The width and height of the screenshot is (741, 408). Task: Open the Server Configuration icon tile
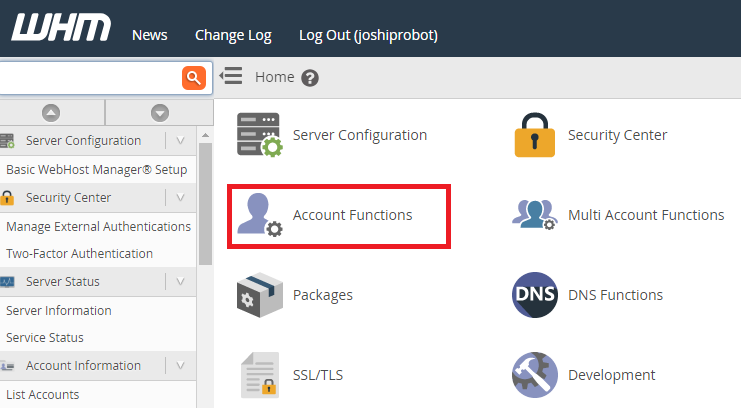[259, 135]
